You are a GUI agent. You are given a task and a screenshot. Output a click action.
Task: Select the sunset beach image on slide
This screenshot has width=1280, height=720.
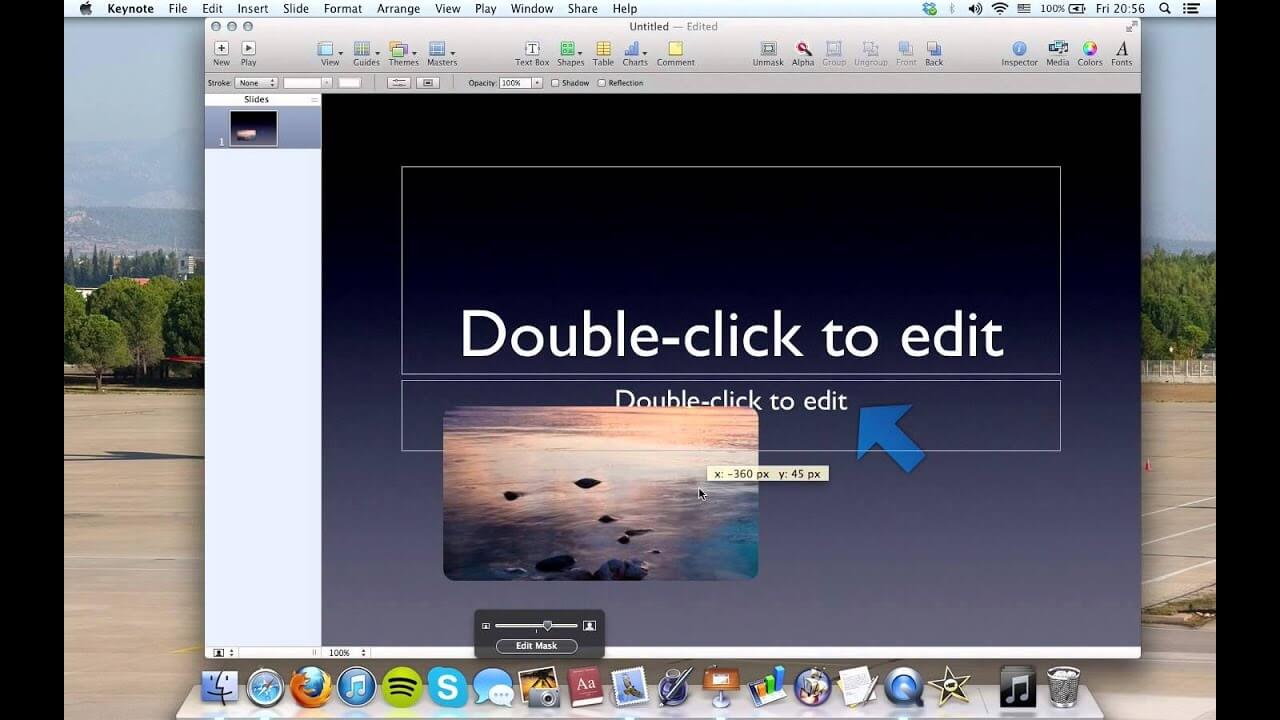click(600, 493)
